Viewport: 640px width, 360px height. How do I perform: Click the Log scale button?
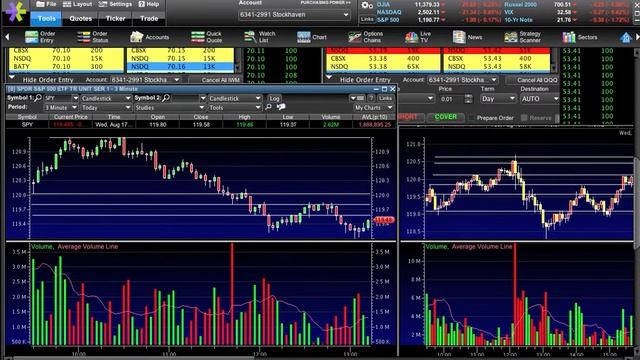pos(274,98)
